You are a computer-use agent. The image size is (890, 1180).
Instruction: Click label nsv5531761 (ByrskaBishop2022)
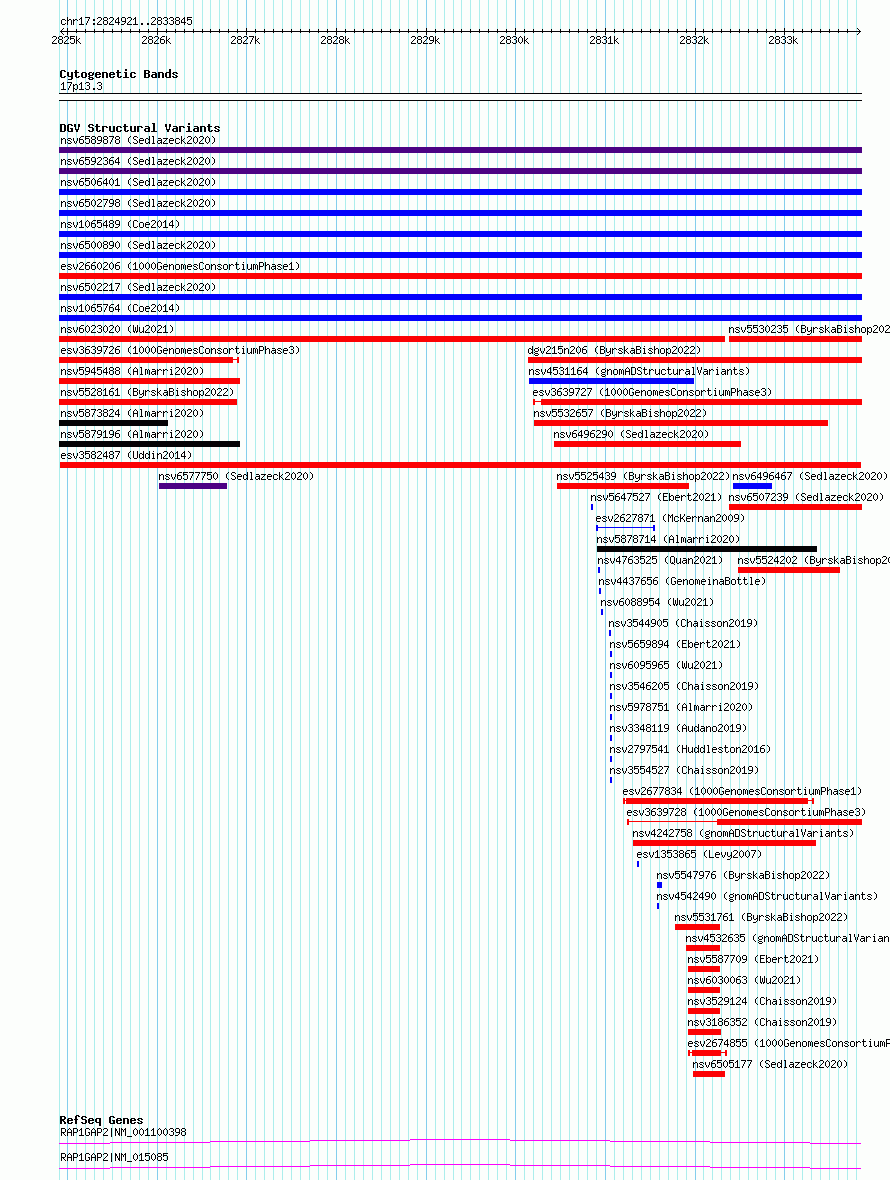click(x=761, y=920)
